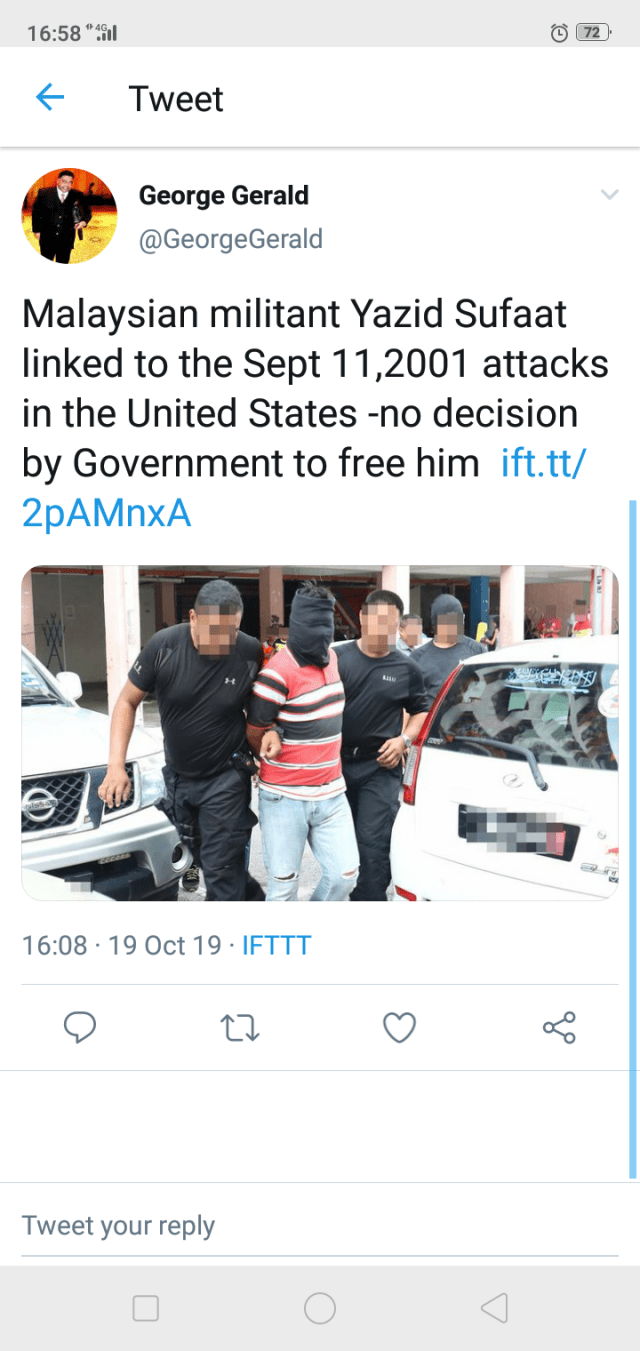Tap the retweet icon
This screenshot has height=1351, width=640.
[x=240, y=1028]
